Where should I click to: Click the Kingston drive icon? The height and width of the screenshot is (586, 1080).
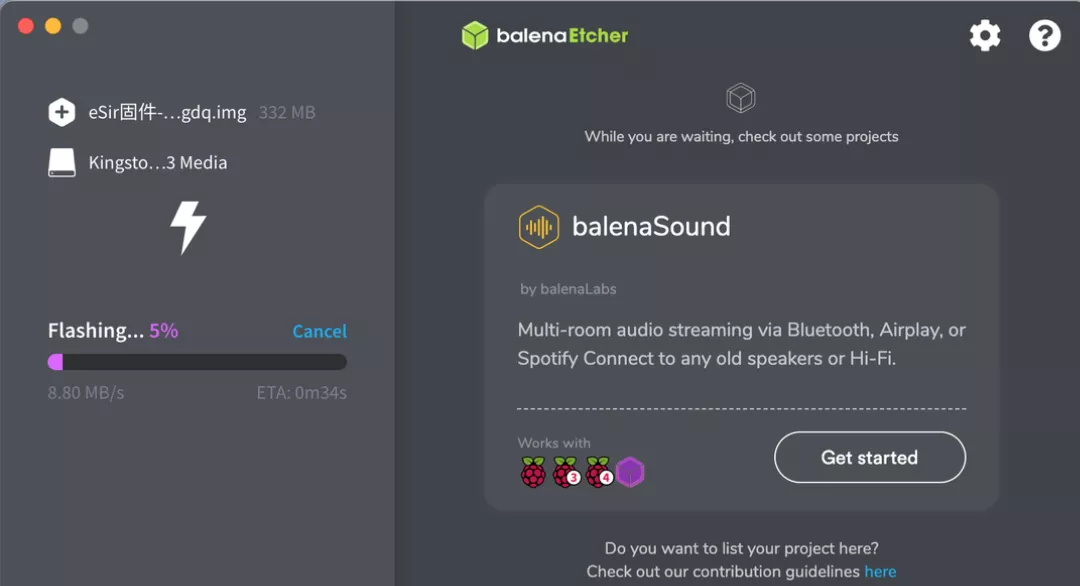(x=61, y=163)
